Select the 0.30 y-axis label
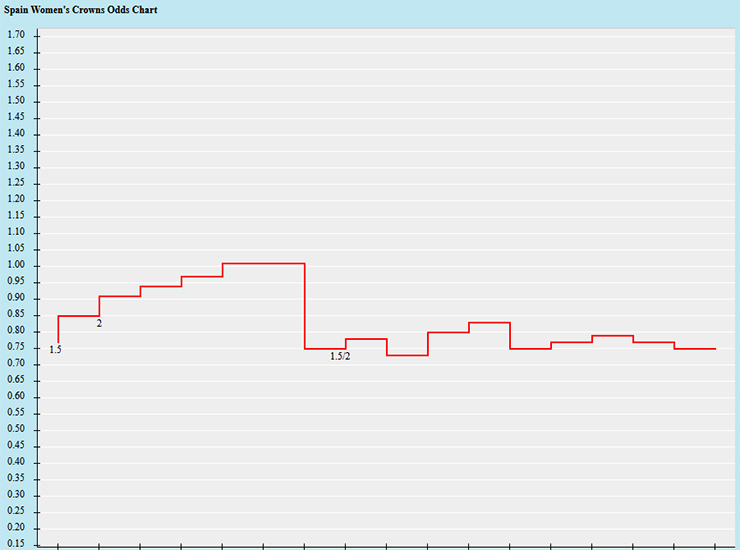The image size is (740, 550). tap(16, 494)
